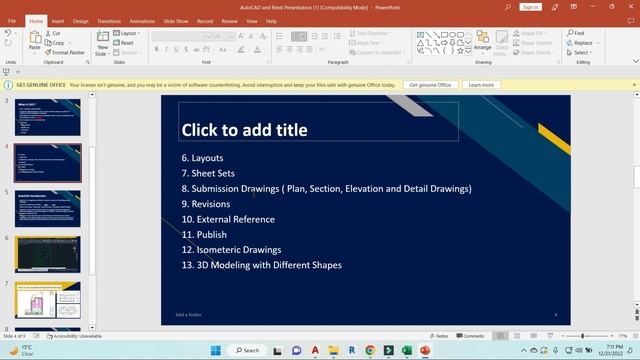The width and height of the screenshot is (640, 360).
Task: Toggle Underline formatting
Action: (176, 49)
